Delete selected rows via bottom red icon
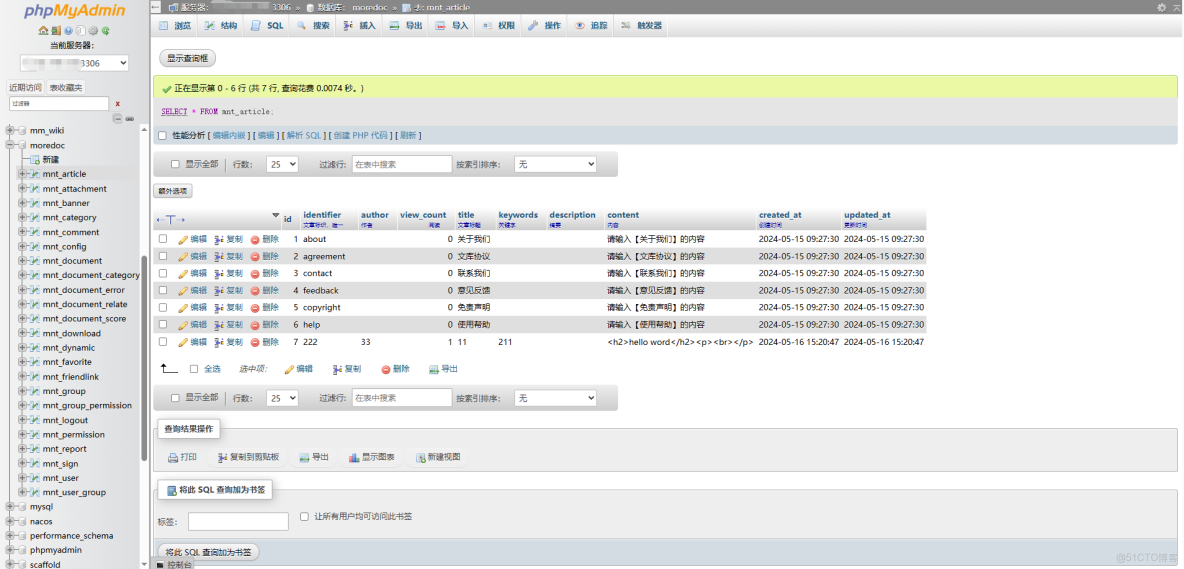The height and width of the screenshot is (569, 1184). tap(386, 369)
